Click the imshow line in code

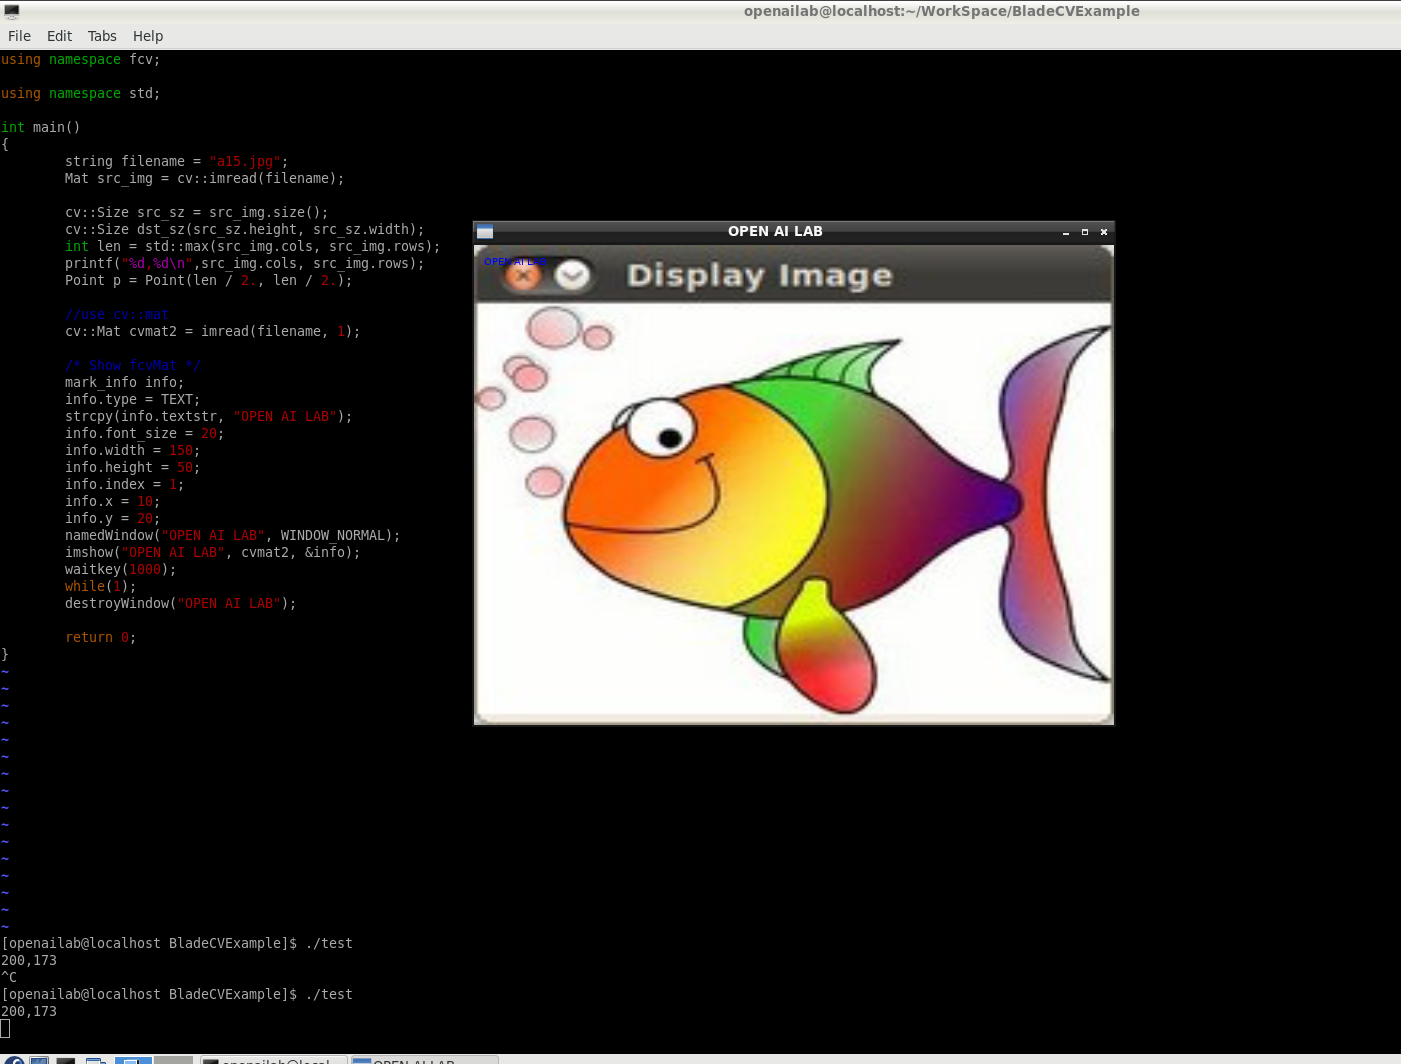(x=212, y=552)
